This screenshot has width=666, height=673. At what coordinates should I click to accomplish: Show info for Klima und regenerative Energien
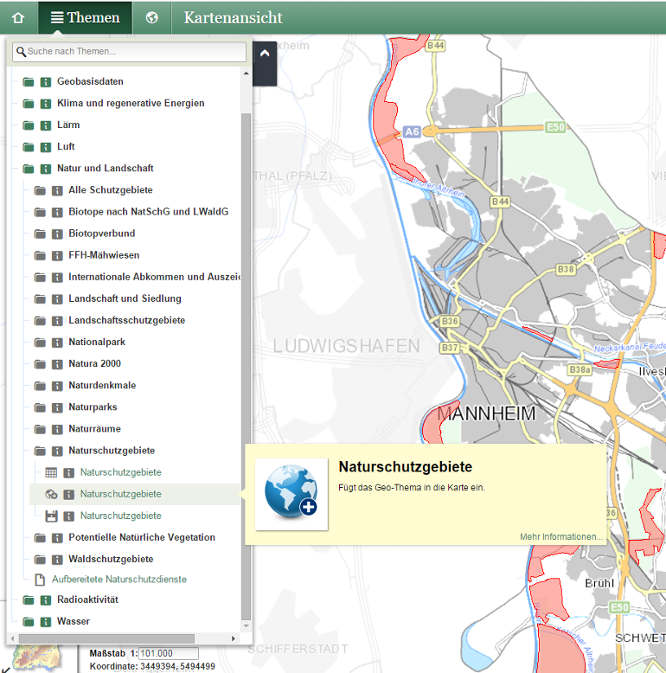point(45,103)
